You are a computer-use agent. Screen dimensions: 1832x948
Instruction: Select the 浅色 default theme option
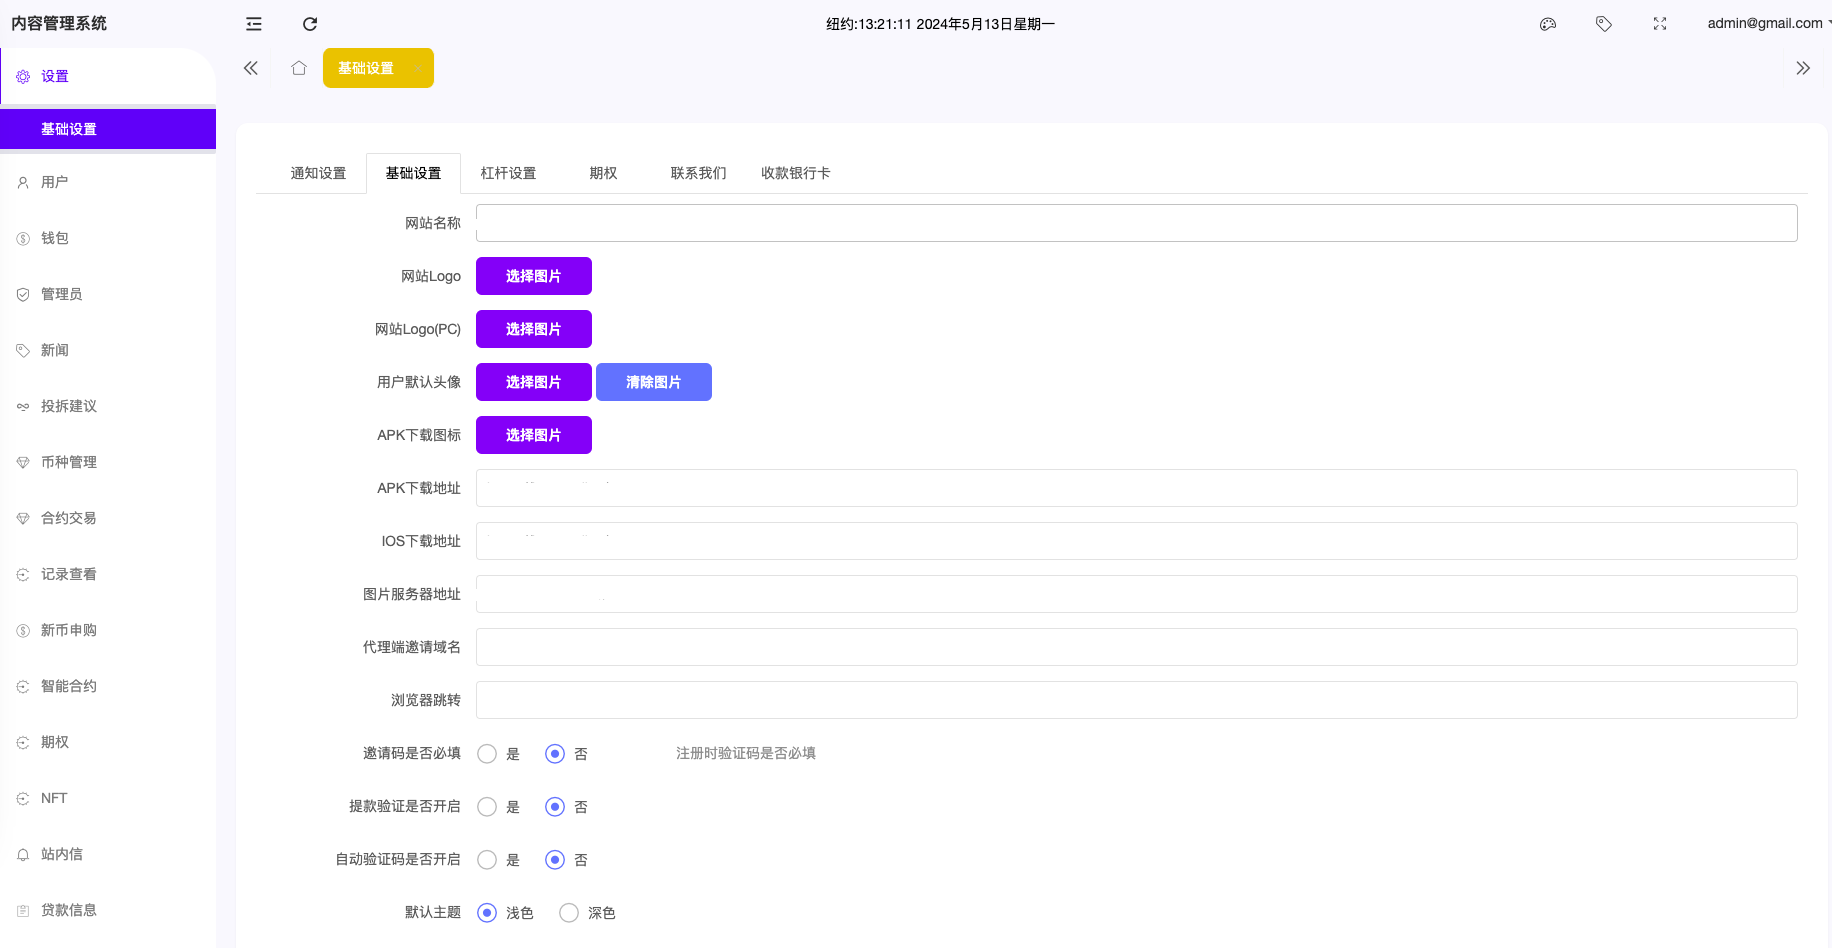click(487, 913)
